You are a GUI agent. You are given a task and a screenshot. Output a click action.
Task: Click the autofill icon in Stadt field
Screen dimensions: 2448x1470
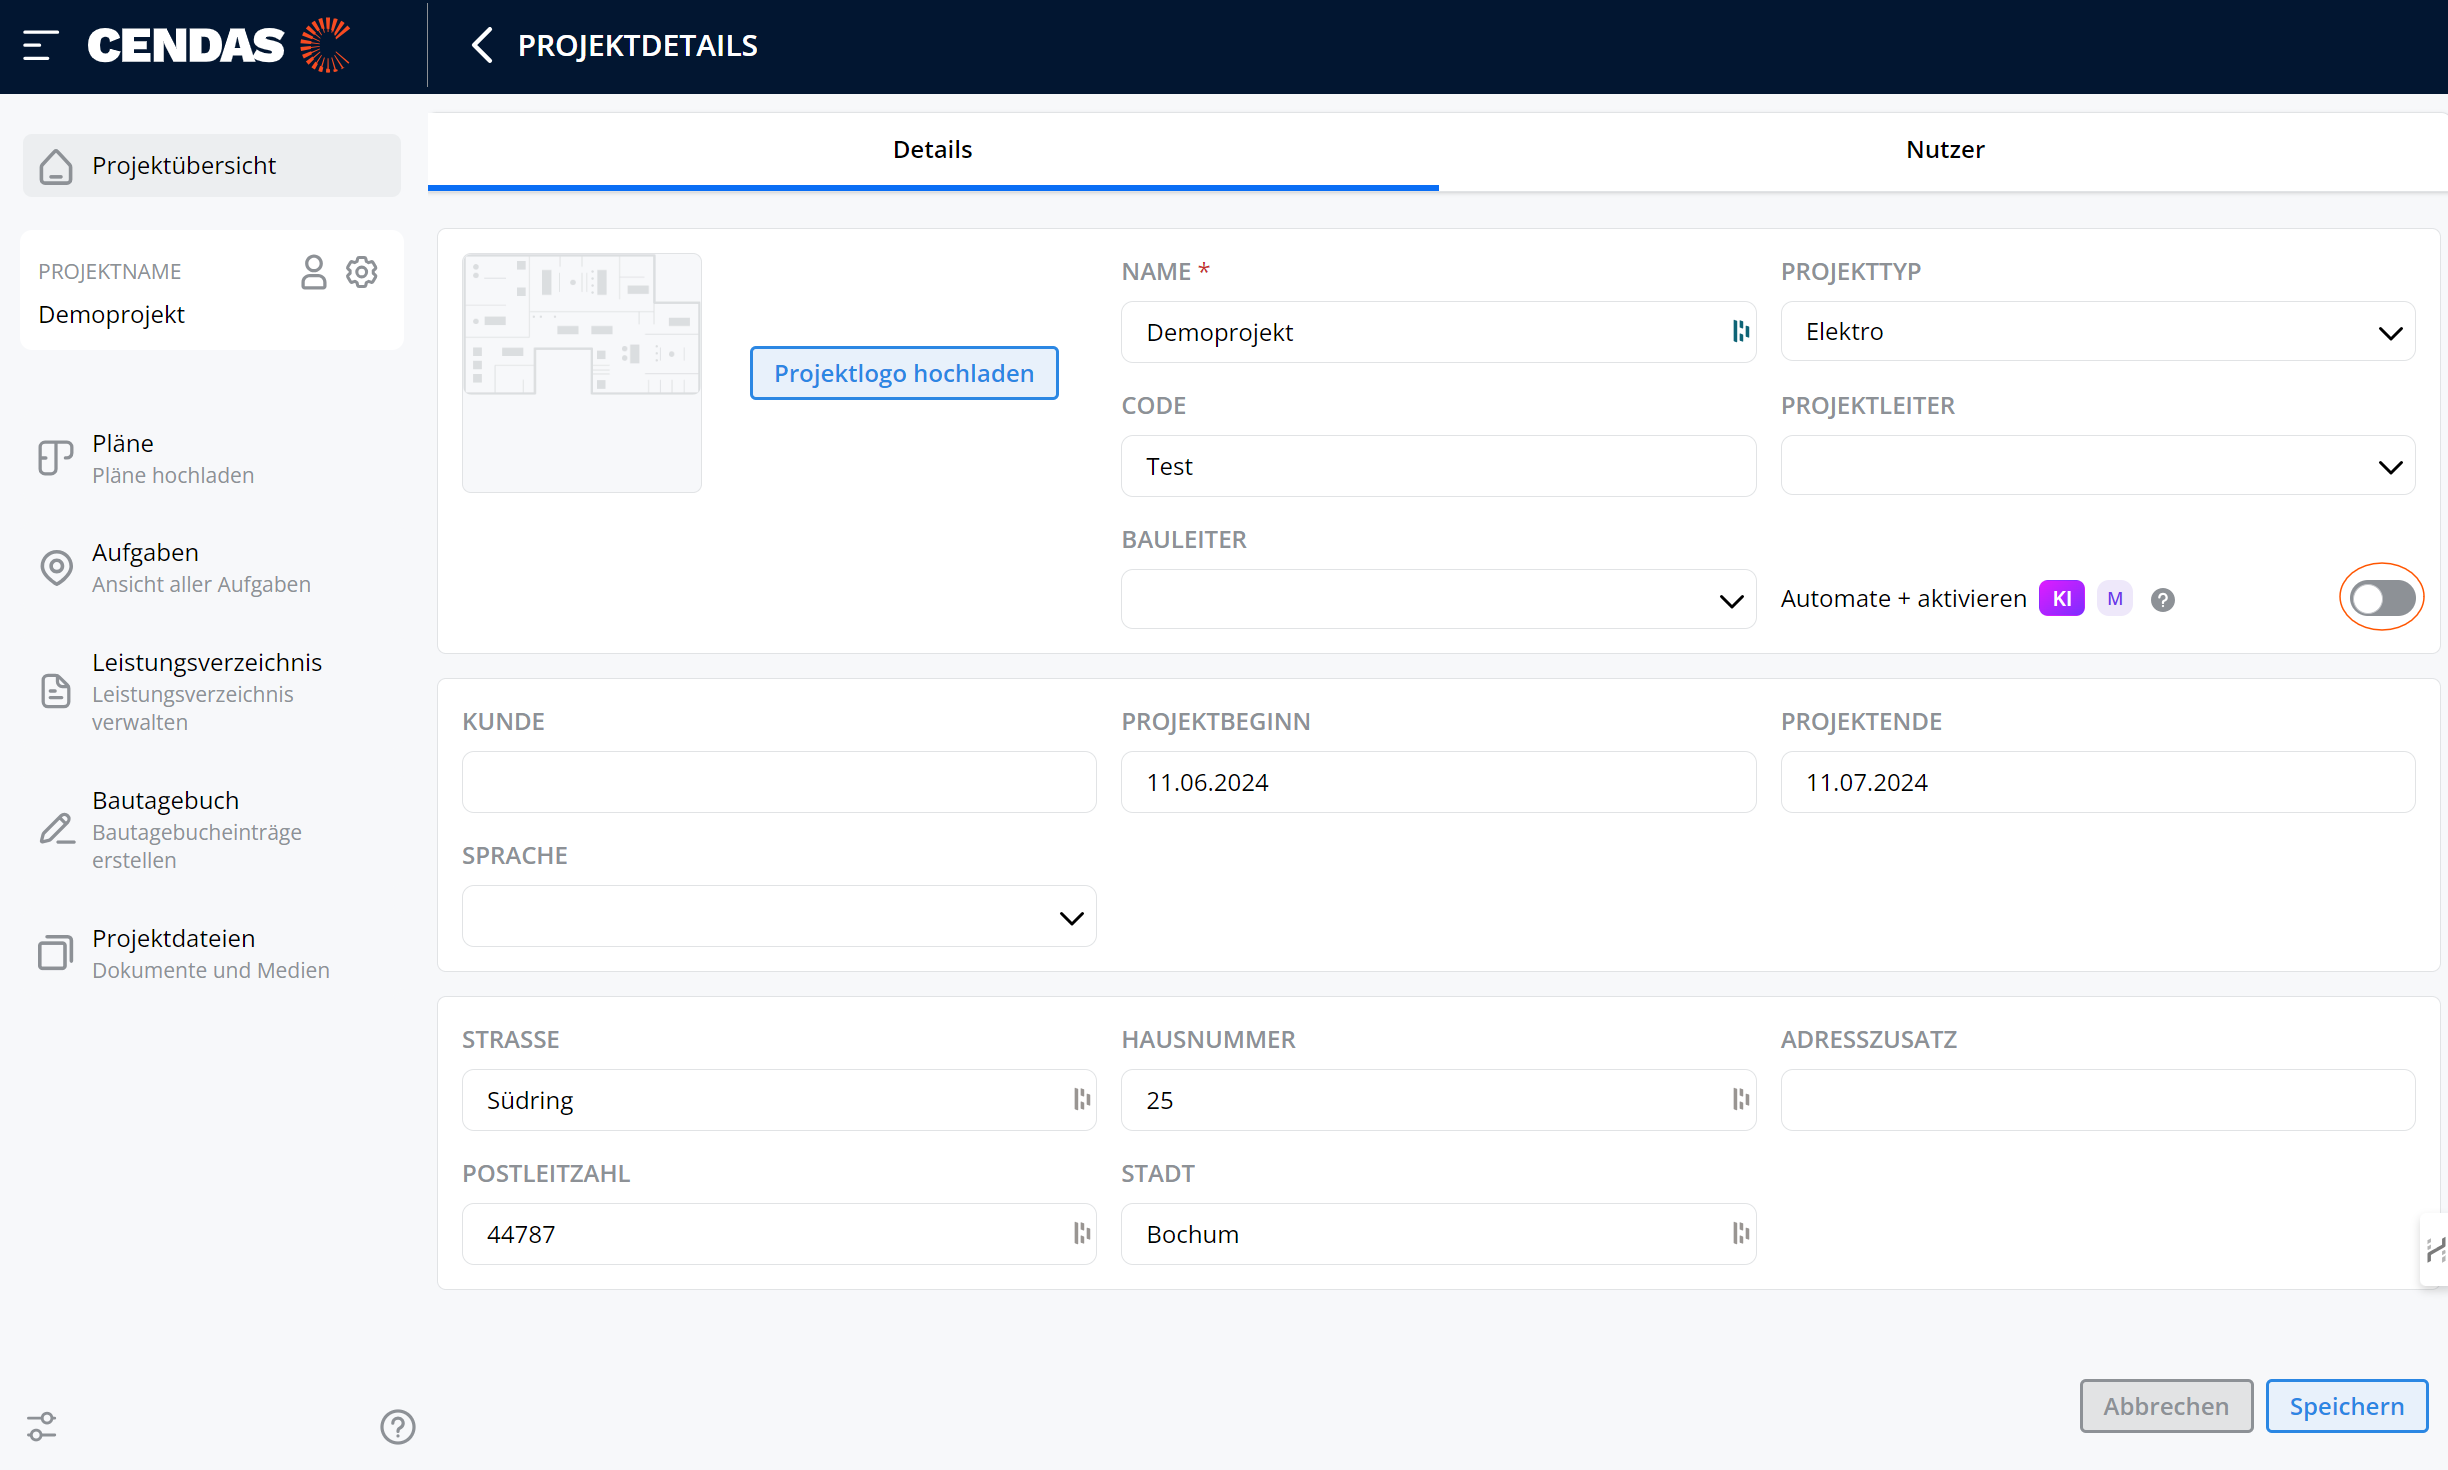click(x=1740, y=1233)
